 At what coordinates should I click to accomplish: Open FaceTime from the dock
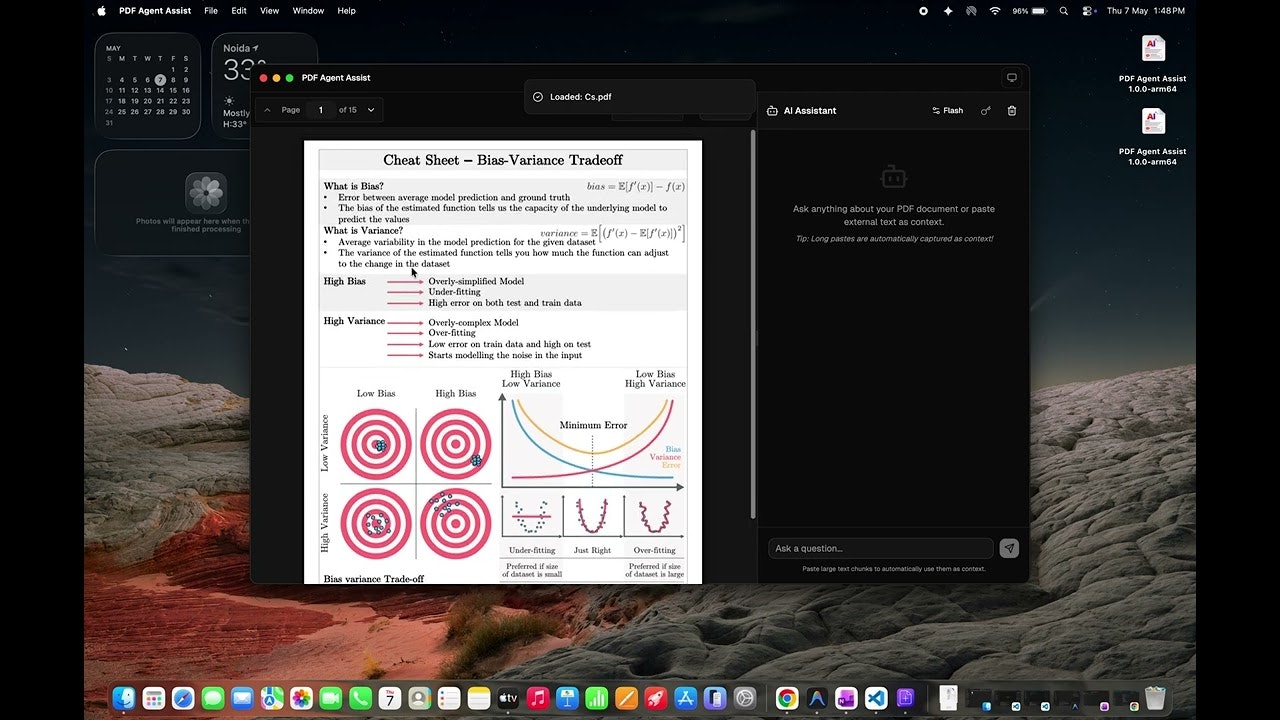coord(331,698)
